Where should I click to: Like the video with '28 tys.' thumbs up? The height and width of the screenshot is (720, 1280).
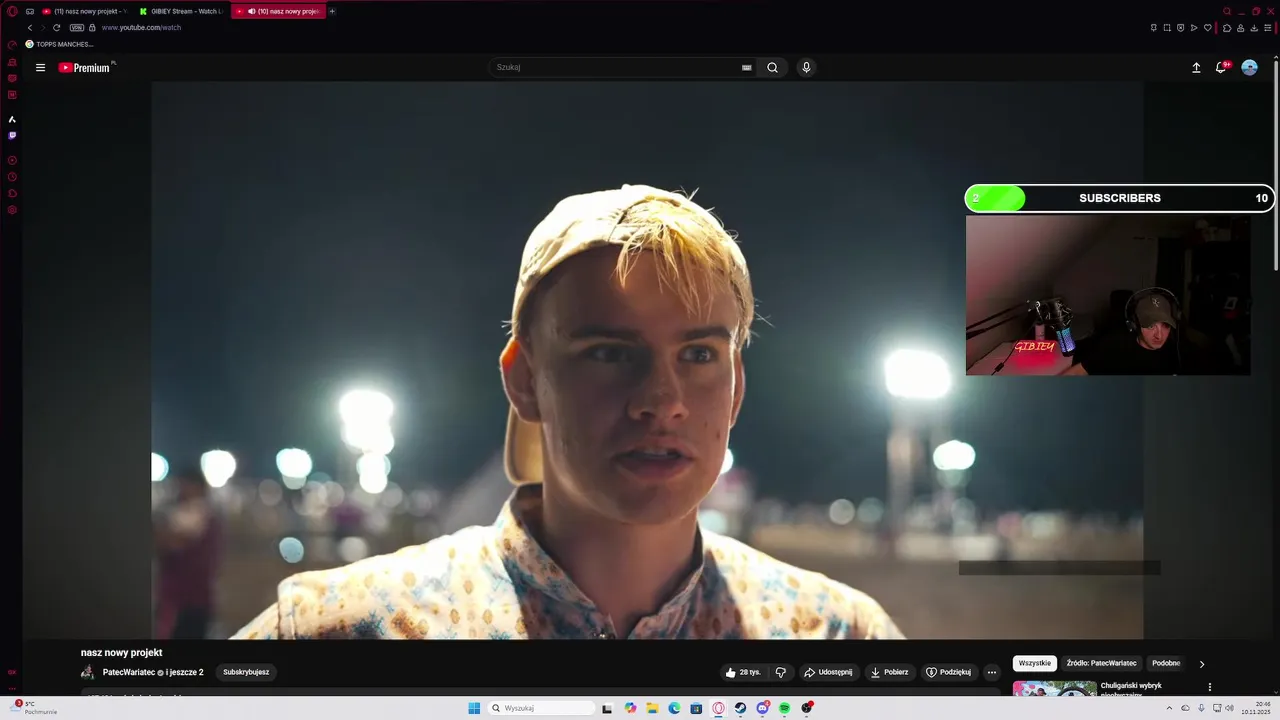[743, 672]
